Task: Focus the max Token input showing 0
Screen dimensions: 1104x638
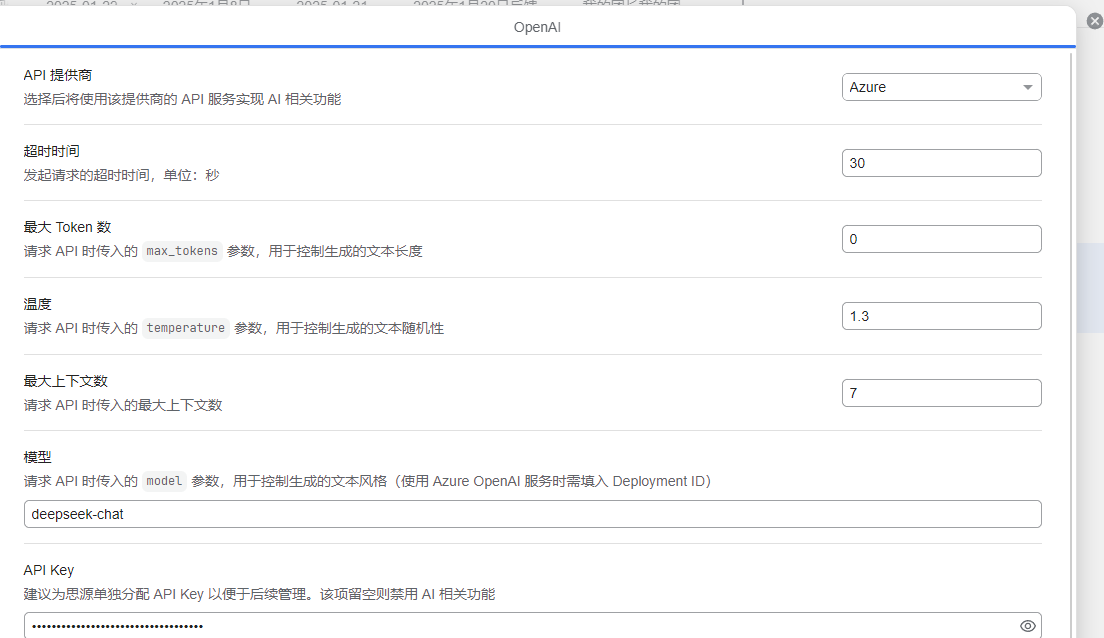Action: (941, 239)
